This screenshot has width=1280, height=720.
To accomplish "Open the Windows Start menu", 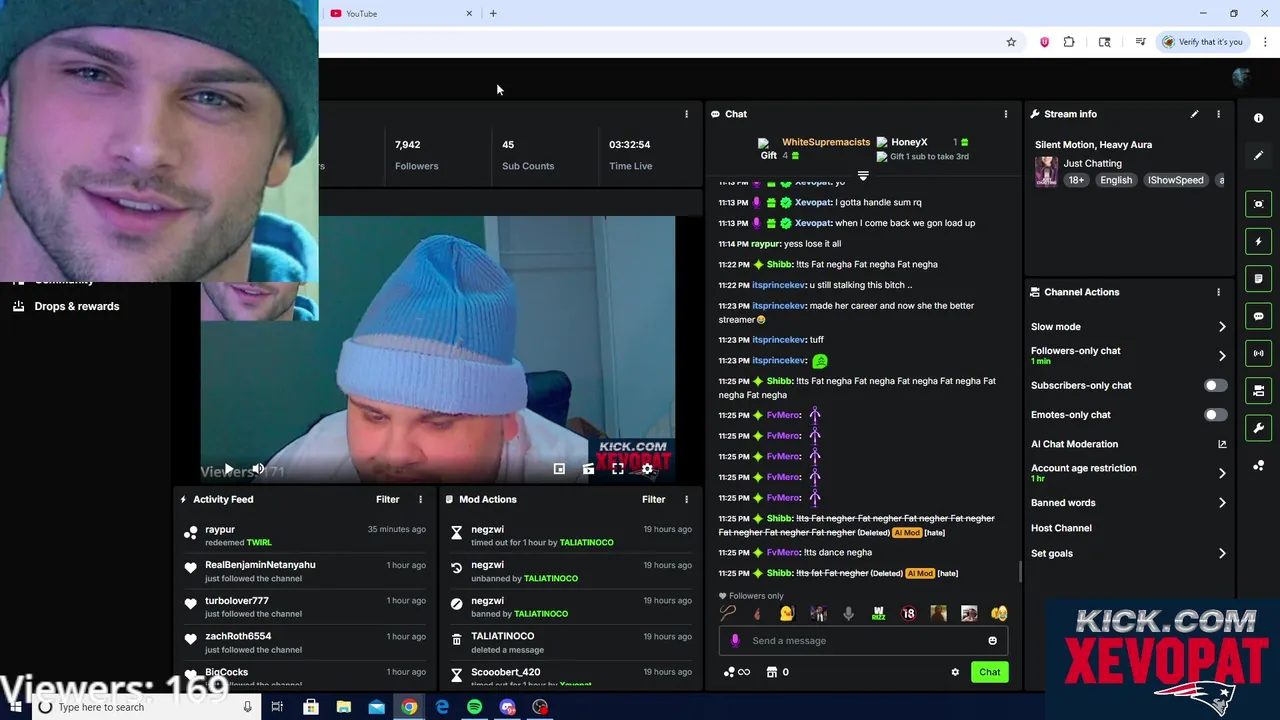I will point(15,707).
